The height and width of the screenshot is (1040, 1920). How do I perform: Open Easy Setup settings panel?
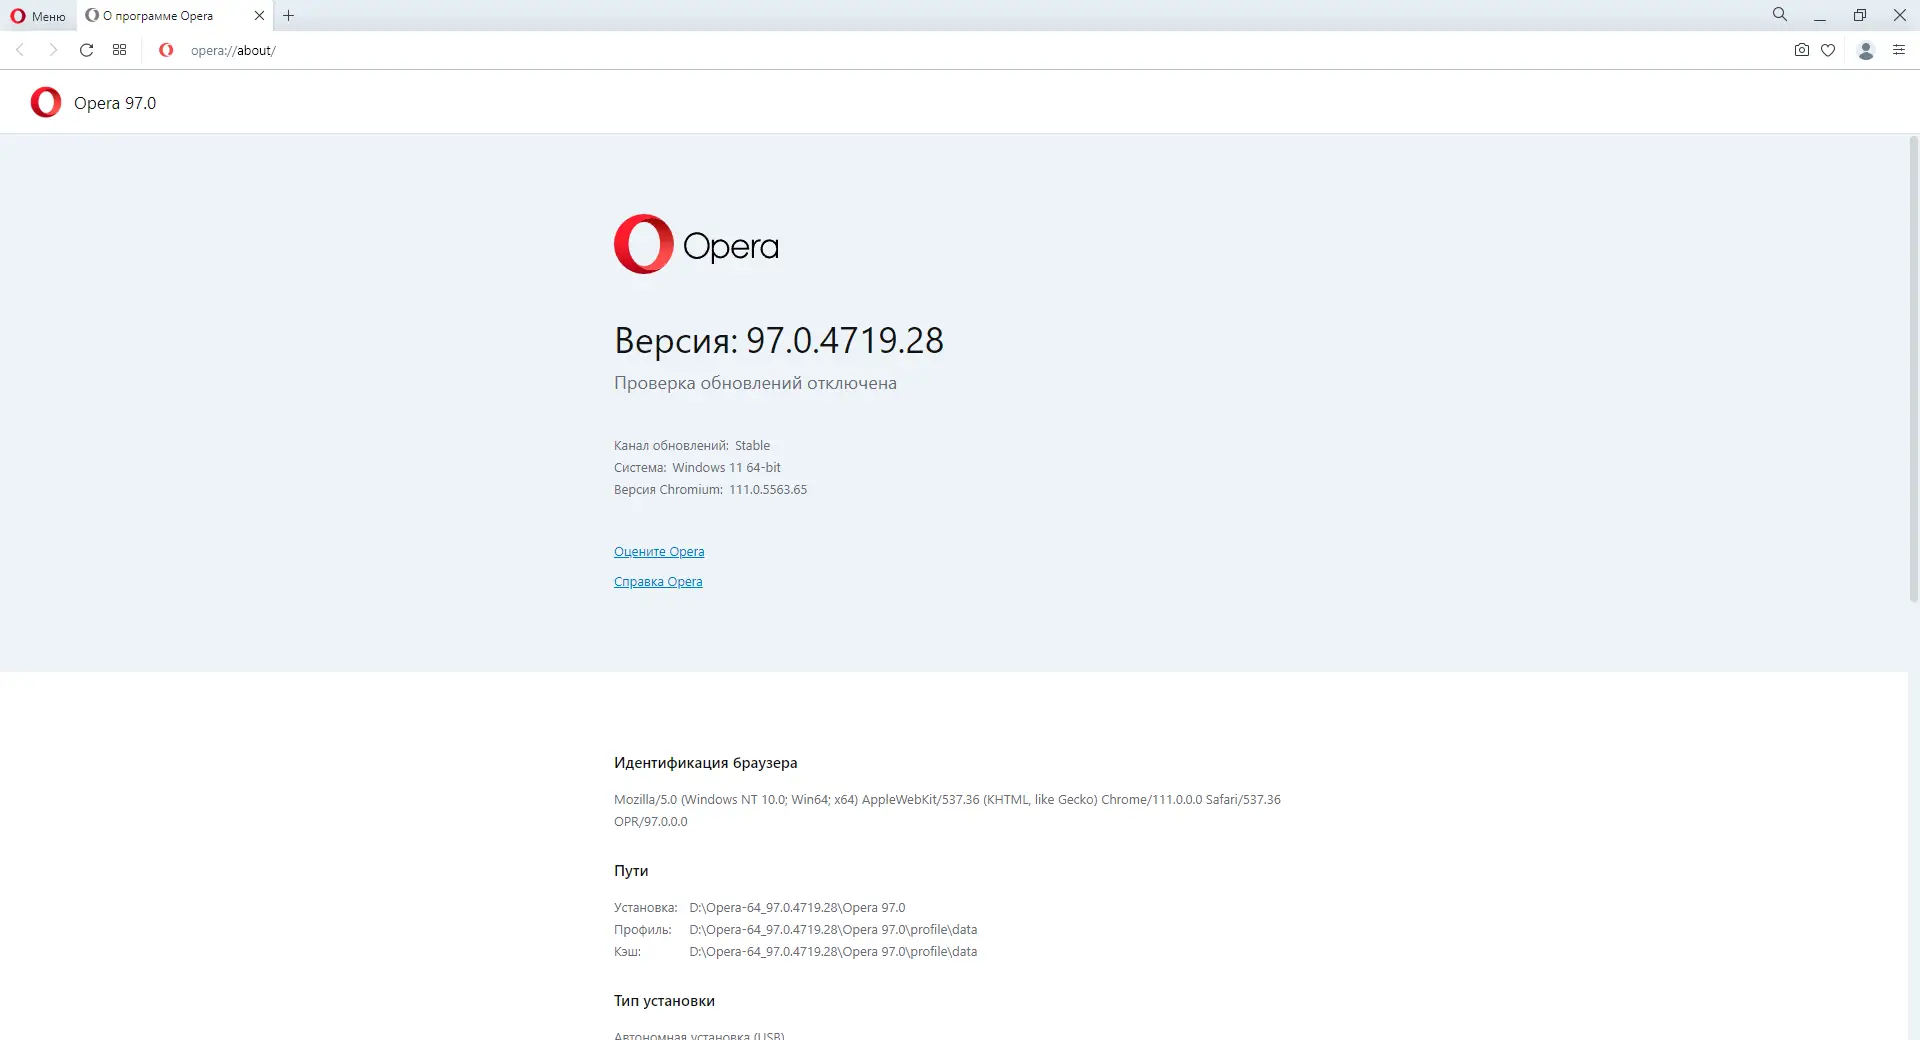(x=1899, y=50)
